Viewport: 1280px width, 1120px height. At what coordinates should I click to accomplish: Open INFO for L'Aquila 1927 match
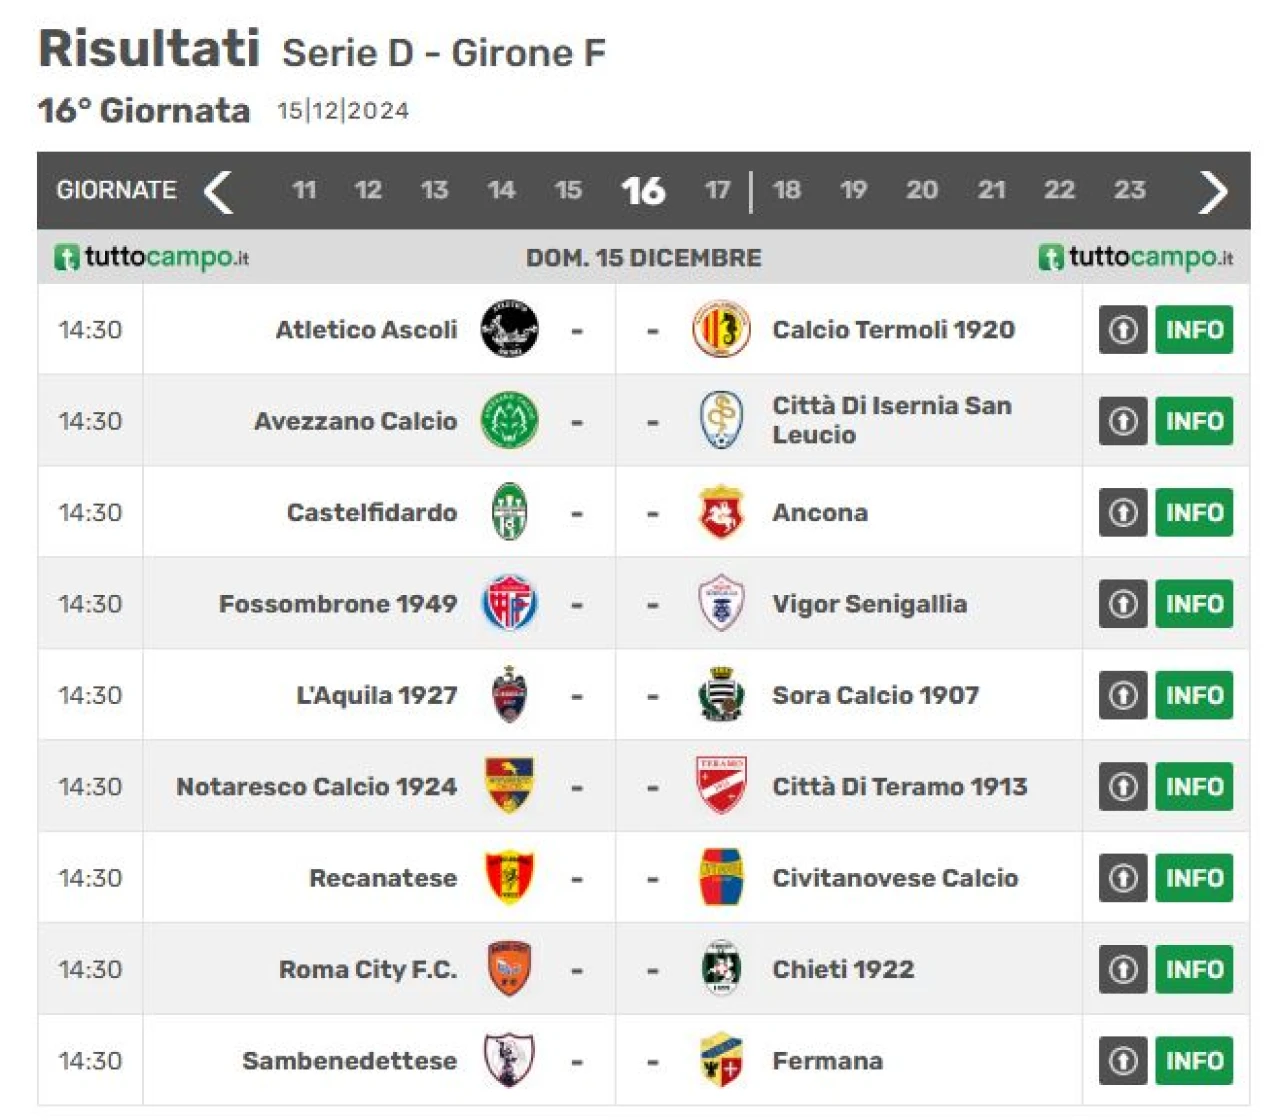1194,695
